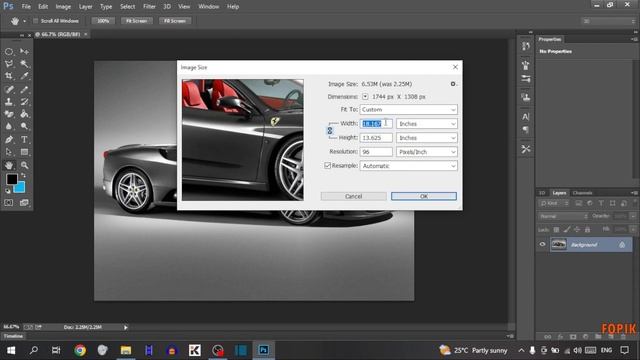Select the Pen tool
This screenshot has height=360, width=640.
pos(9,140)
